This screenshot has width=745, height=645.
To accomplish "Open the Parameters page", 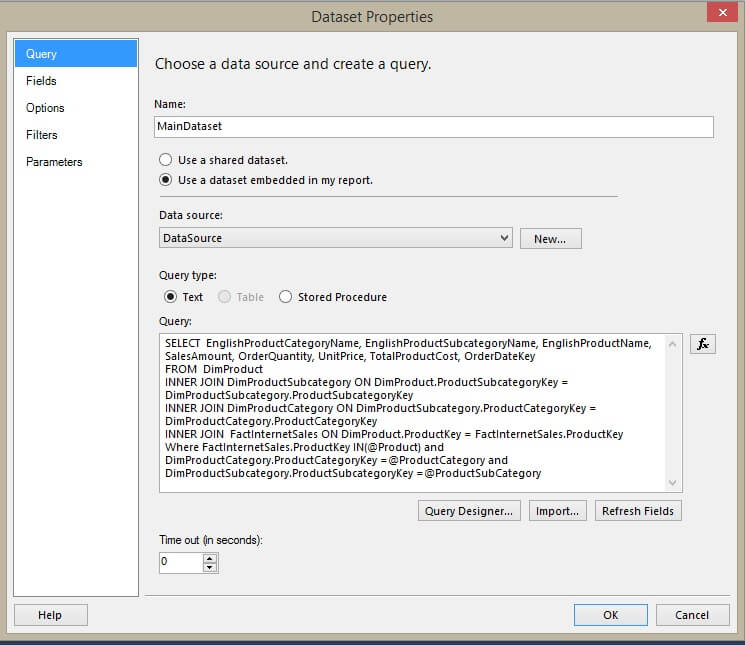I will (54, 162).
